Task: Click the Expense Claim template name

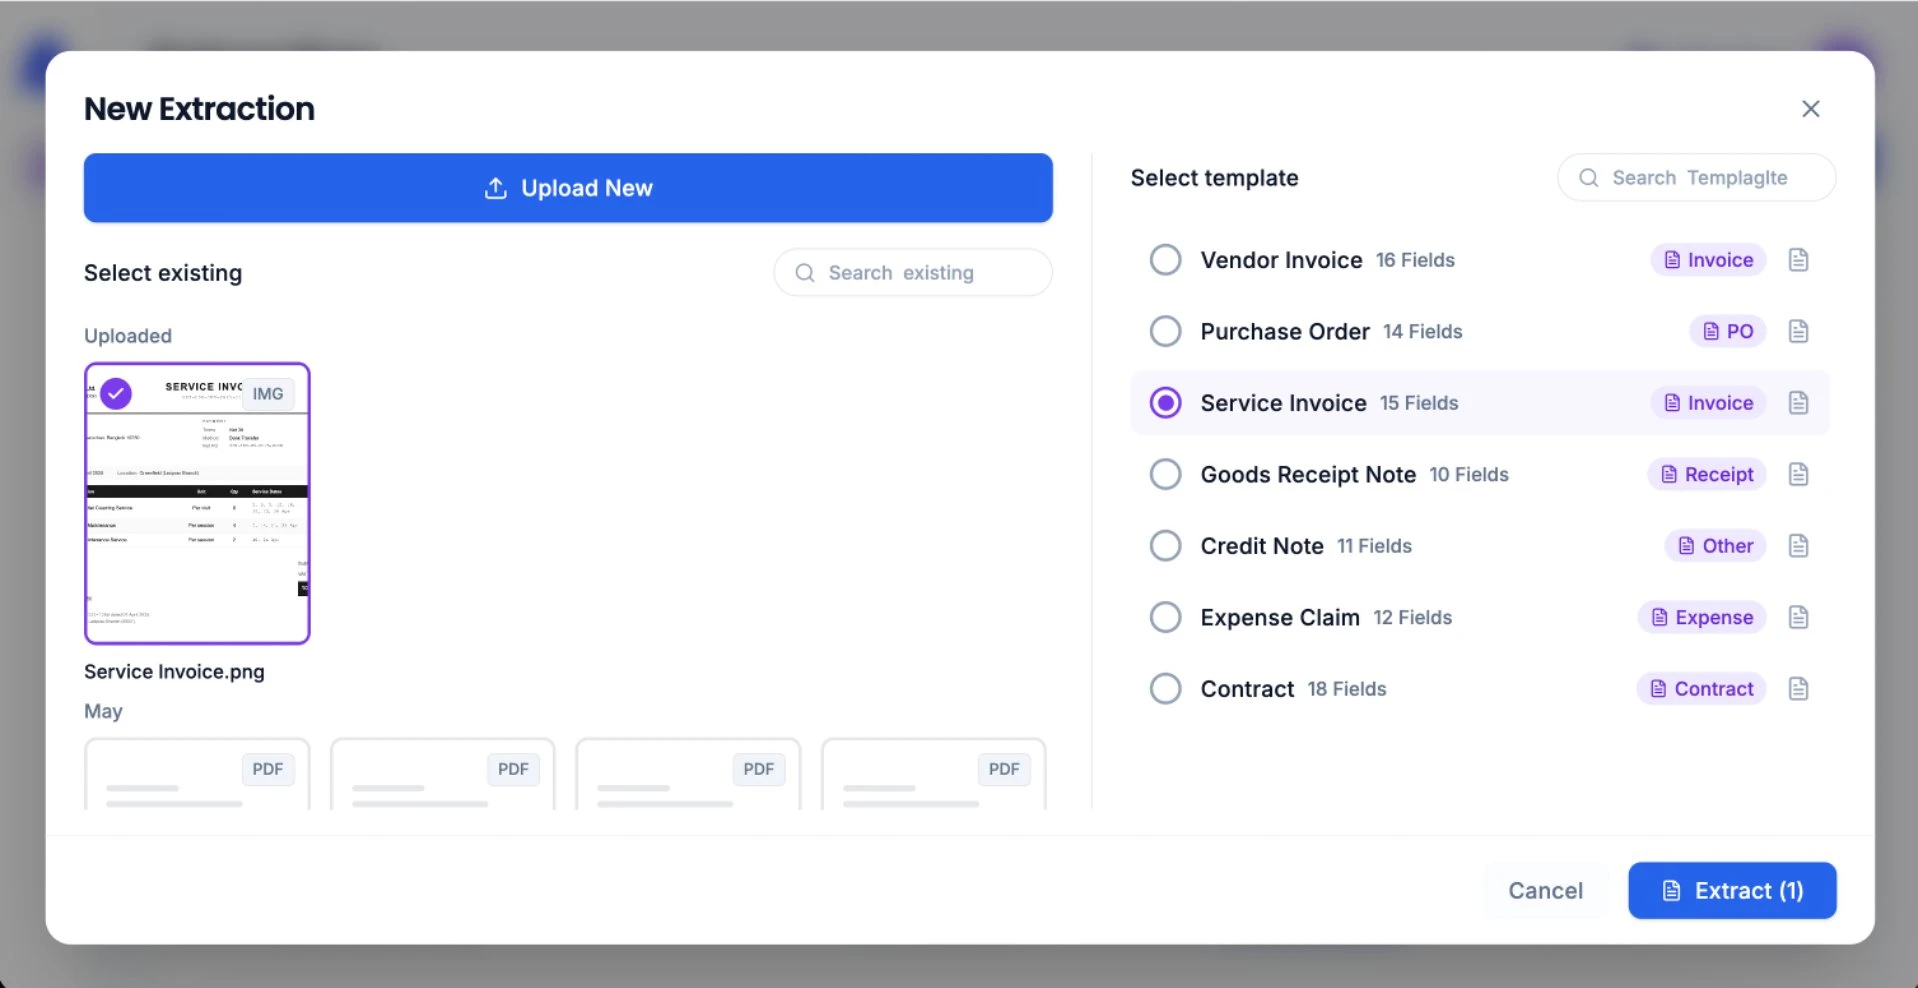Action: coord(1280,617)
